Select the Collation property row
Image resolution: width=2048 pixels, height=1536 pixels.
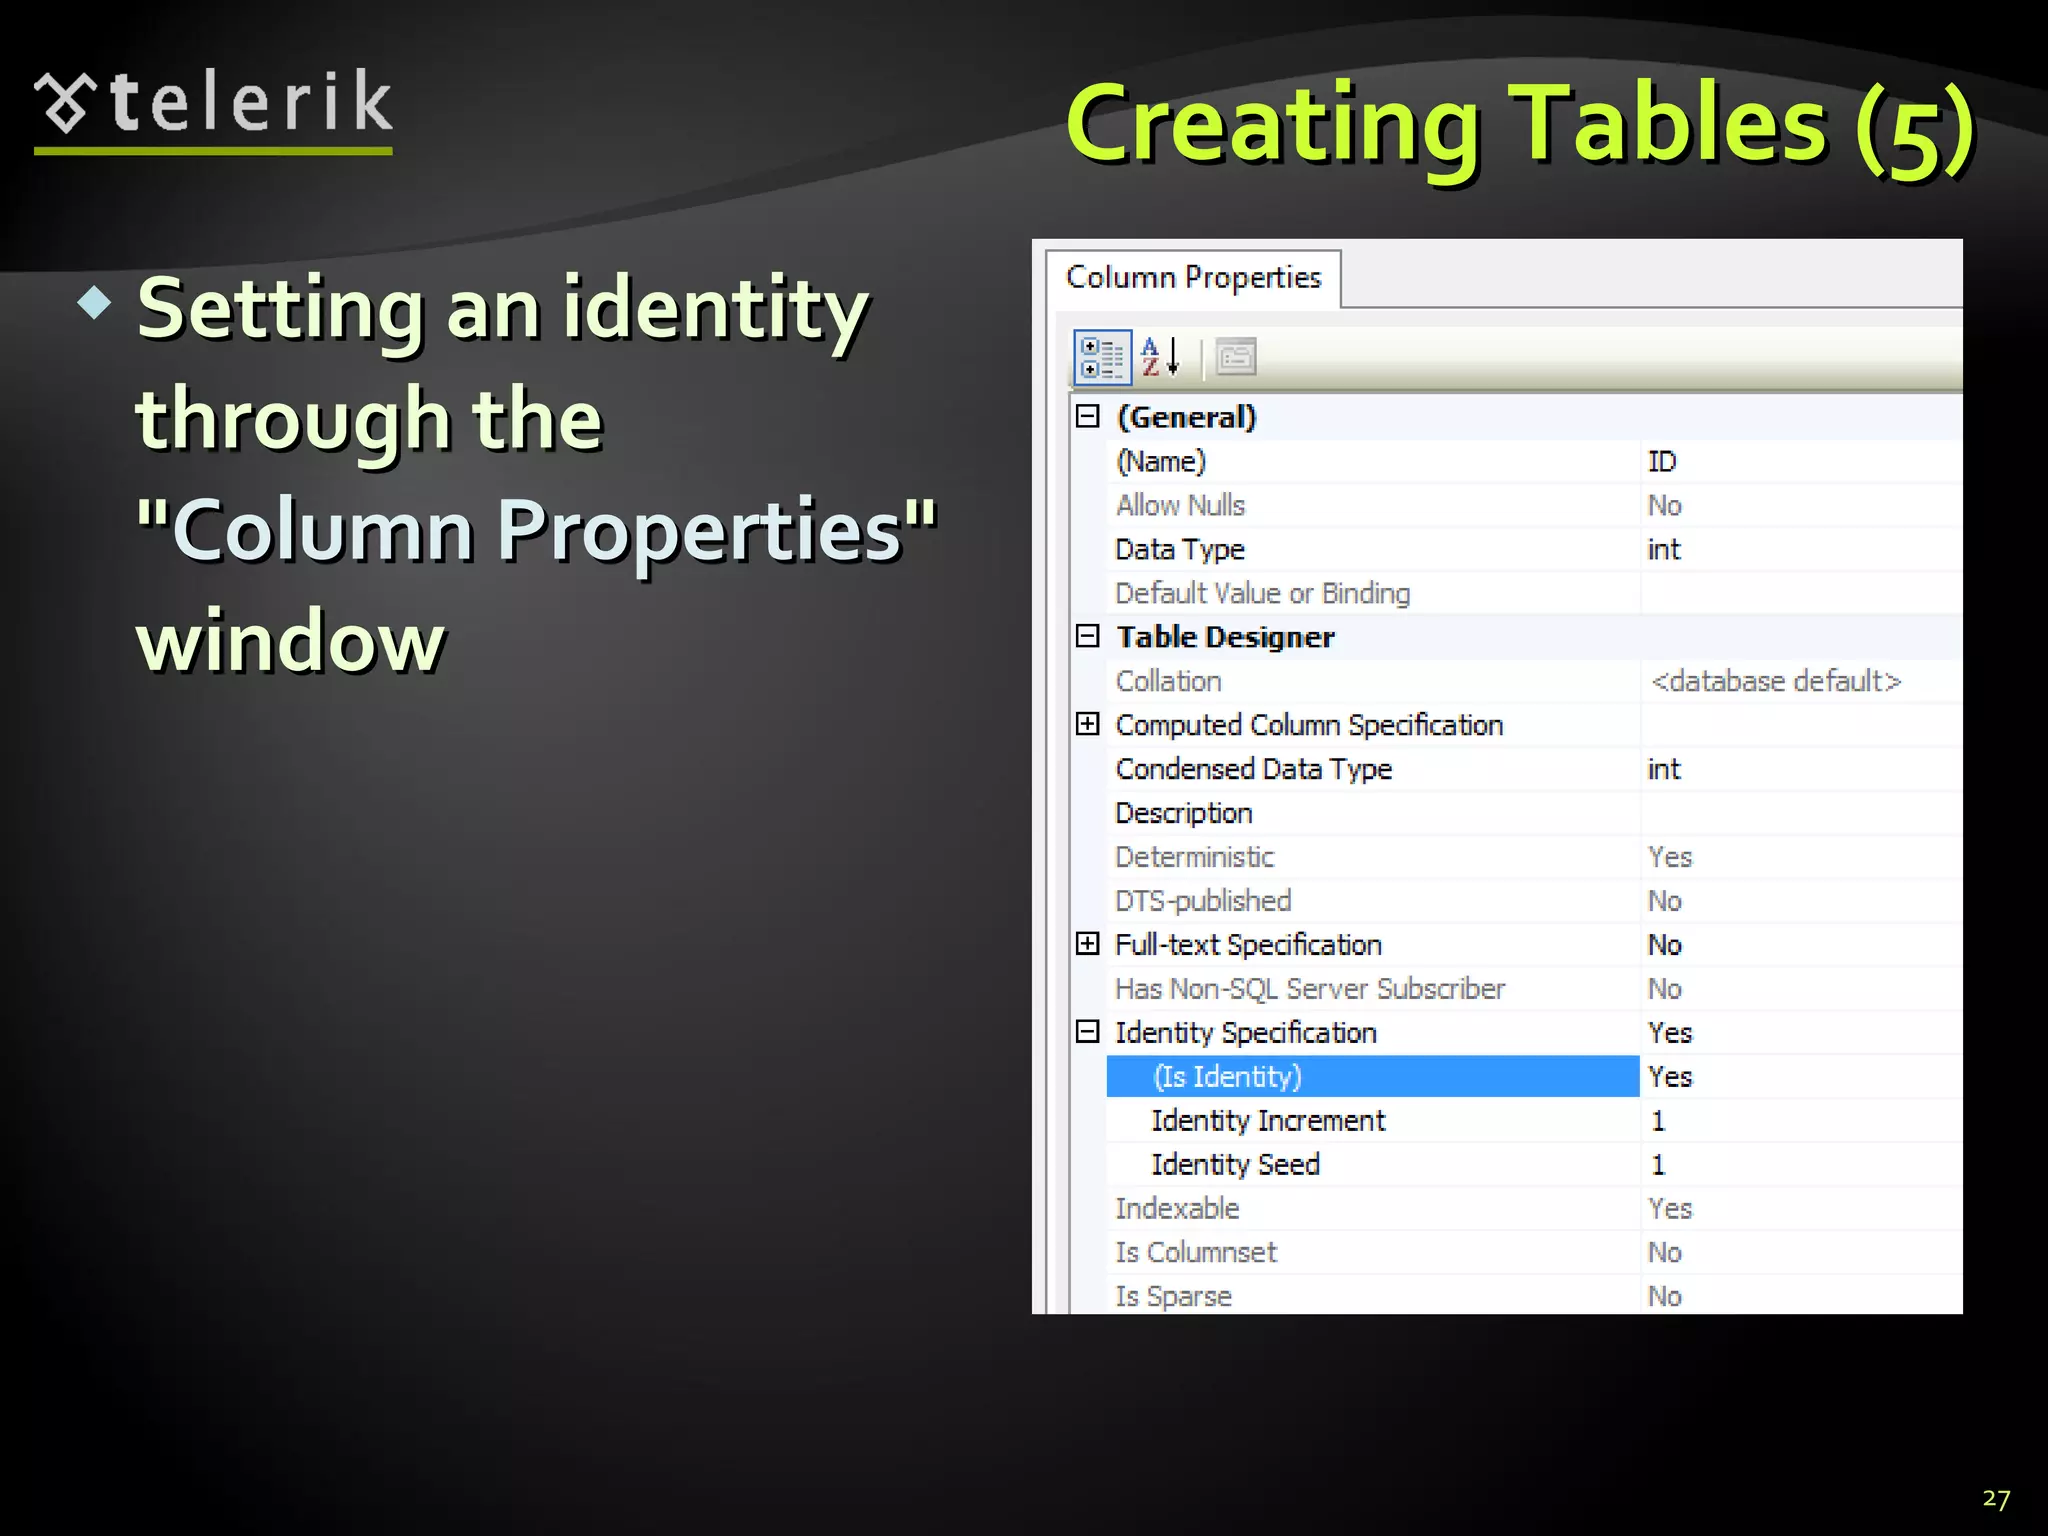1534,681
